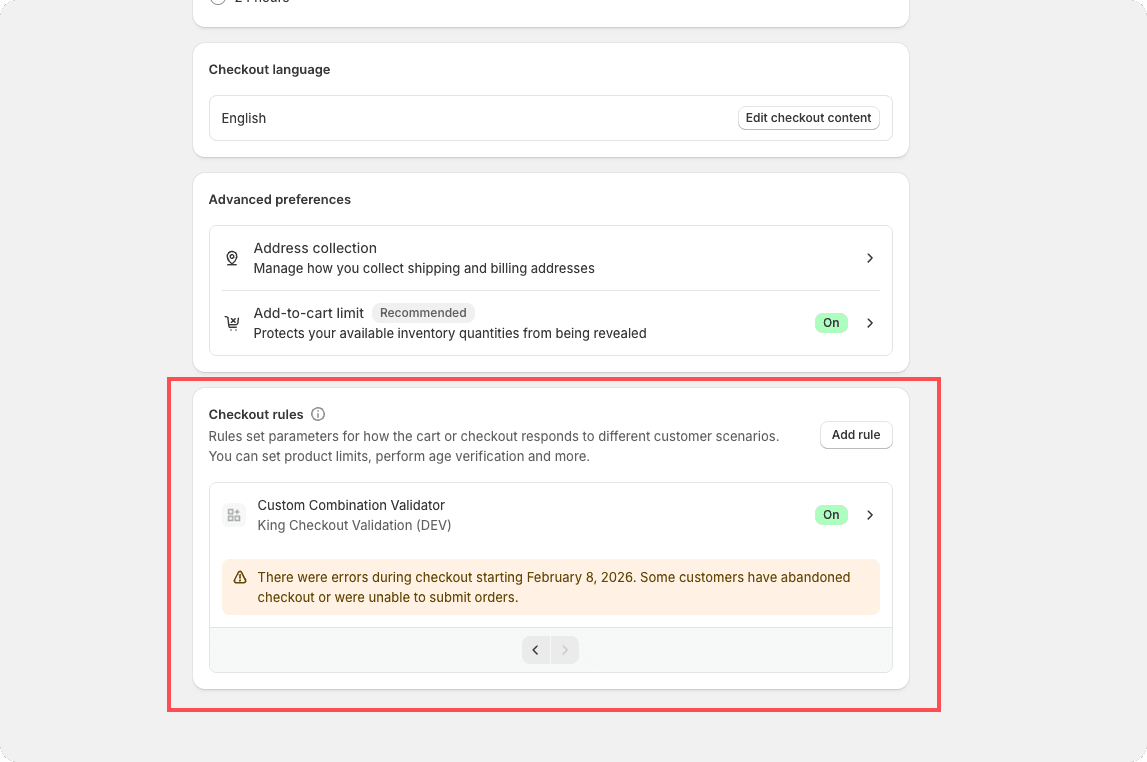Click the Edit checkout content button
The width and height of the screenshot is (1147, 762).
point(808,118)
